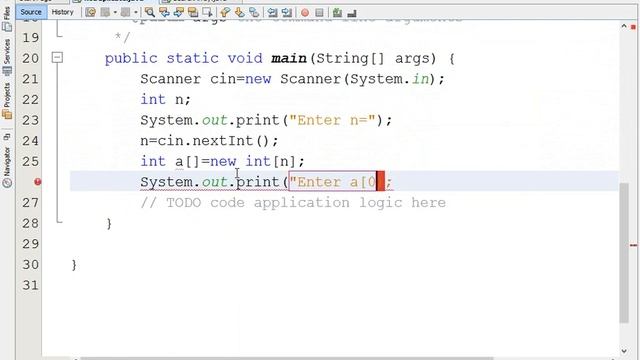
Task: Open the Back history dropdown arrow
Action: (x=115, y=13)
